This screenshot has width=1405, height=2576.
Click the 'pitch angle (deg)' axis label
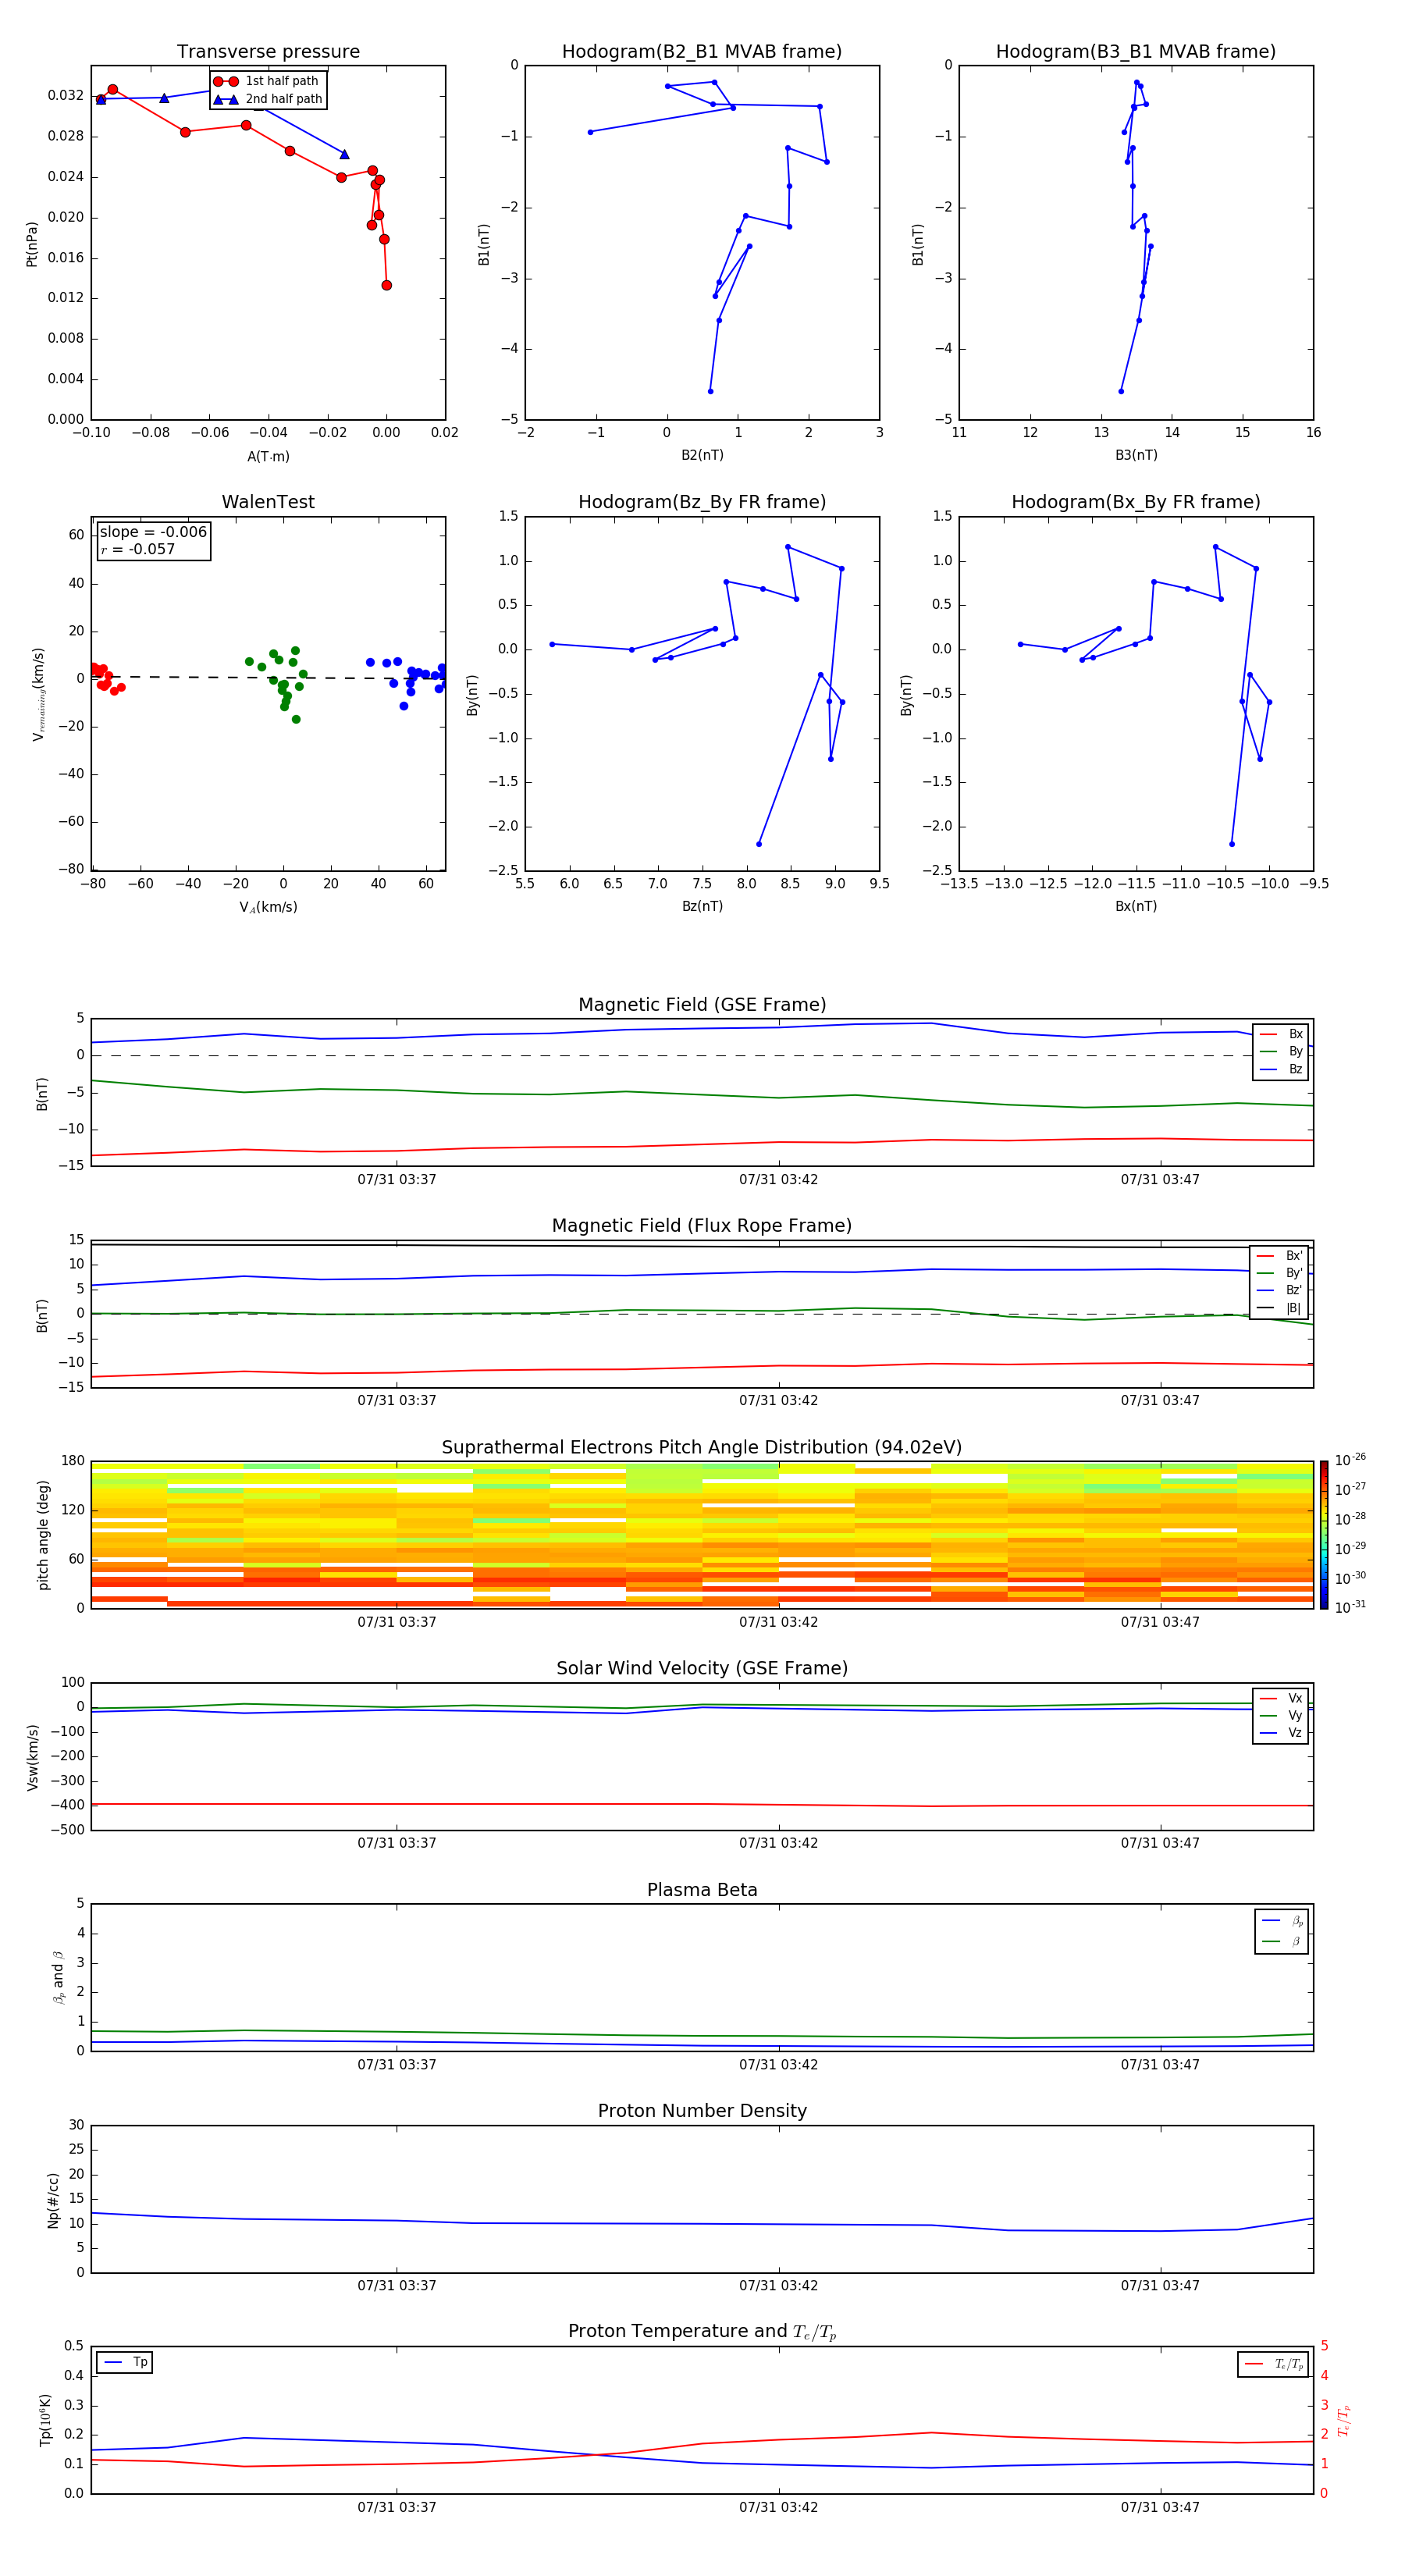pyautogui.click(x=43, y=1535)
